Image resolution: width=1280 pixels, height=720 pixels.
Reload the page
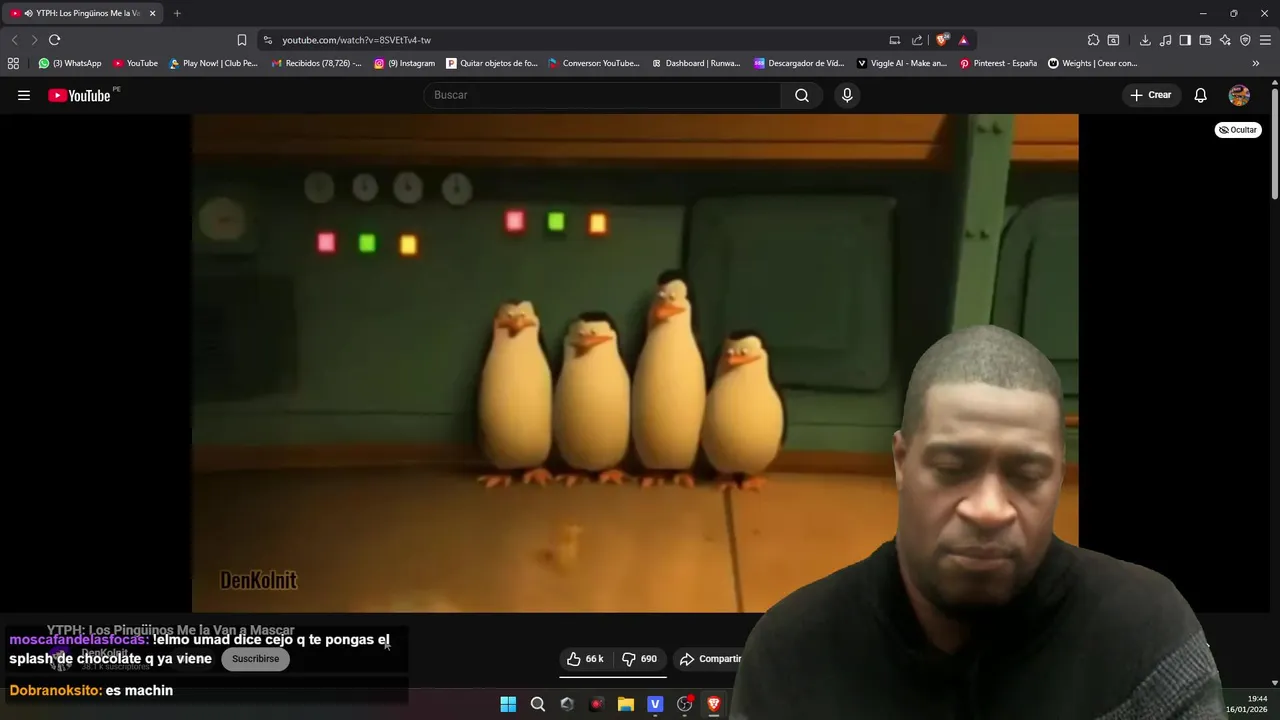click(55, 40)
